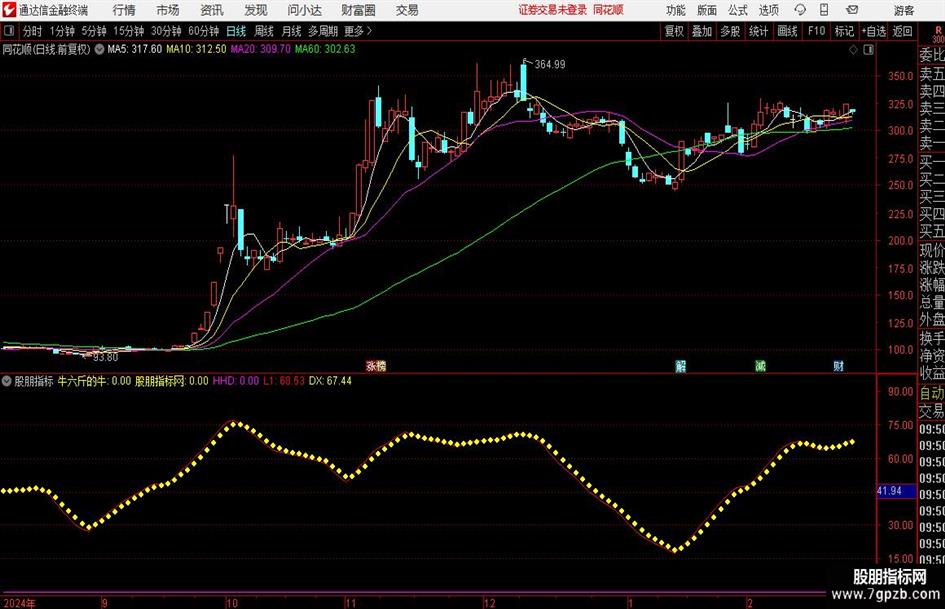Switch to the 分时 chart tab
This screenshot has height=609, width=945.
click(x=33, y=31)
